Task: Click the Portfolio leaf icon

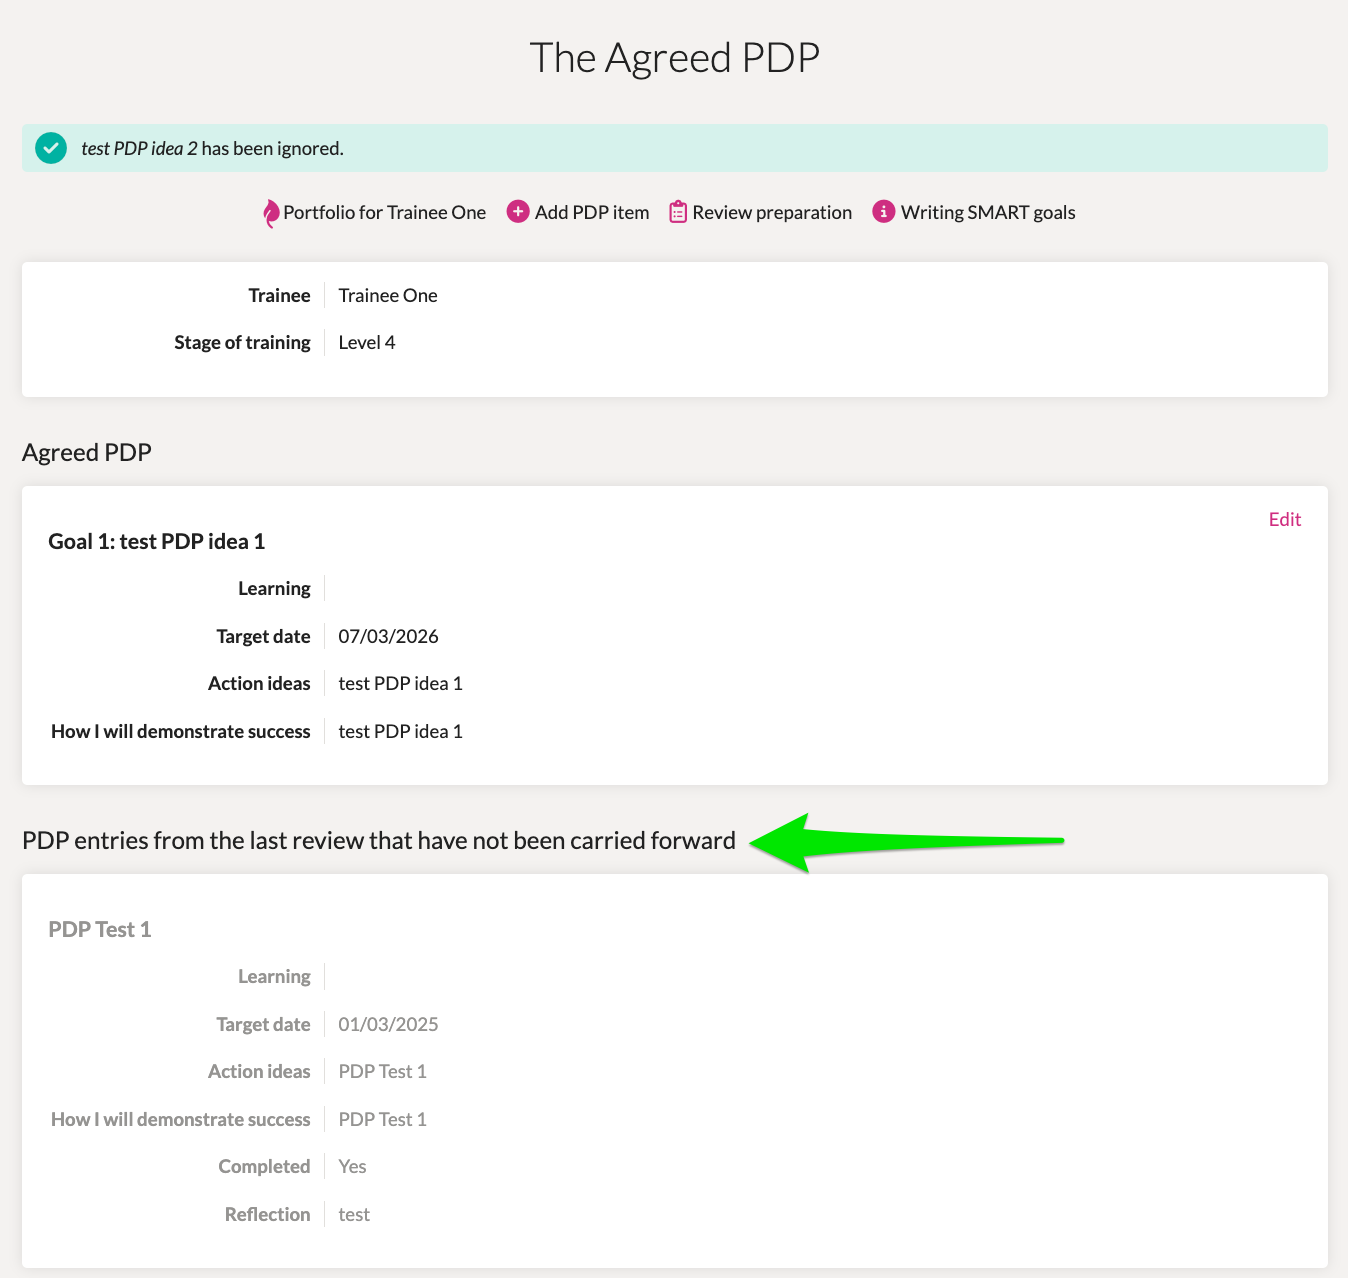Action: pos(270,213)
